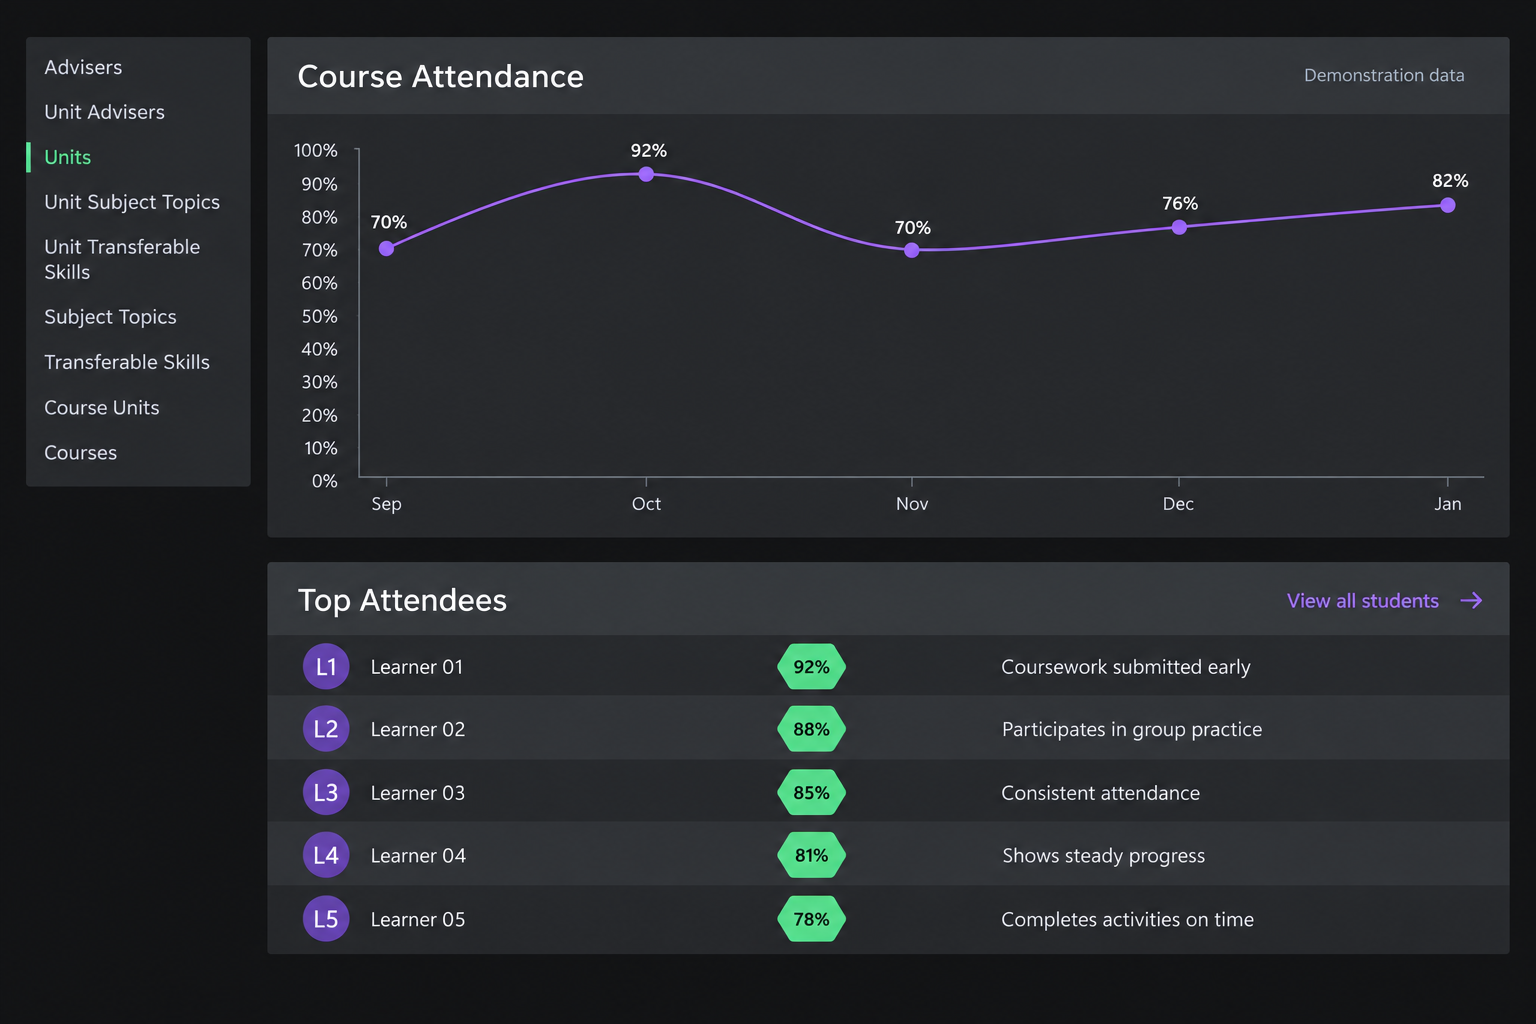Screen dimensions: 1536x1024
Task: Click the 'Coursework submitted early' note
Action: click(x=1126, y=667)
